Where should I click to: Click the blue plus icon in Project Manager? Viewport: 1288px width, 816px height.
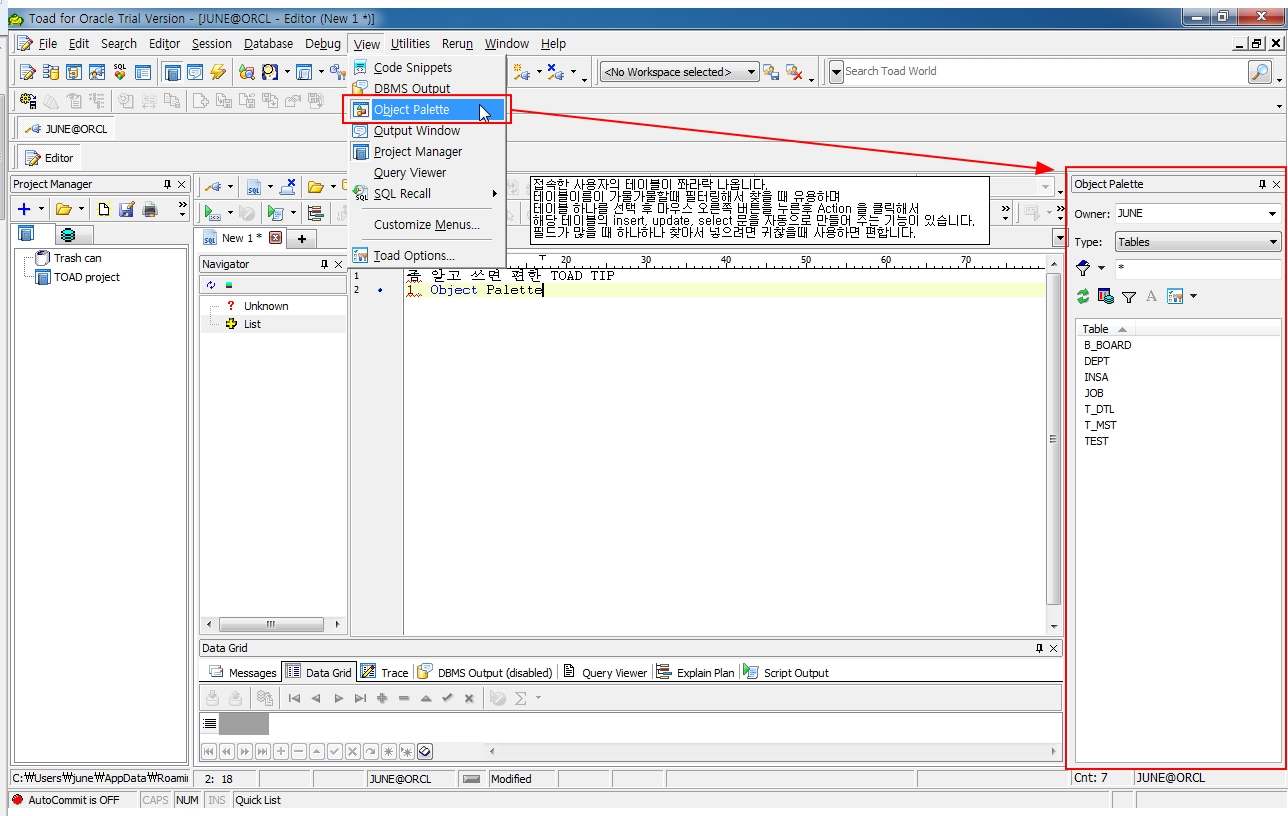24,210
